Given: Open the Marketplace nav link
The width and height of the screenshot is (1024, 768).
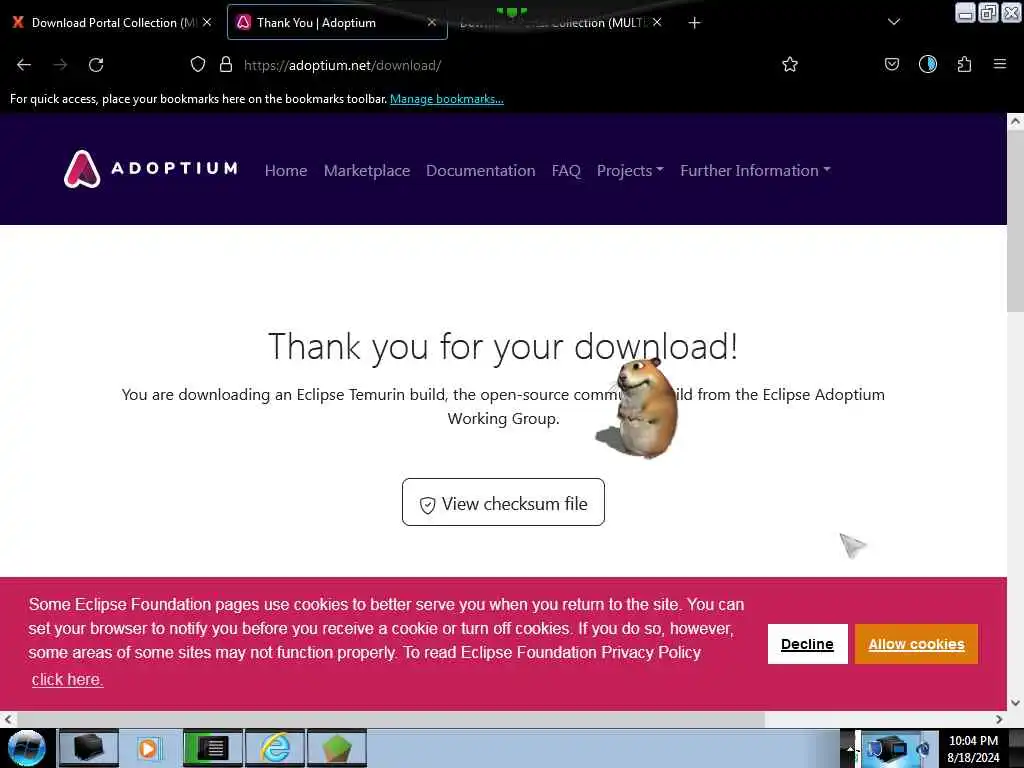Looking at the screenshot, I should [x=367, y=170].
